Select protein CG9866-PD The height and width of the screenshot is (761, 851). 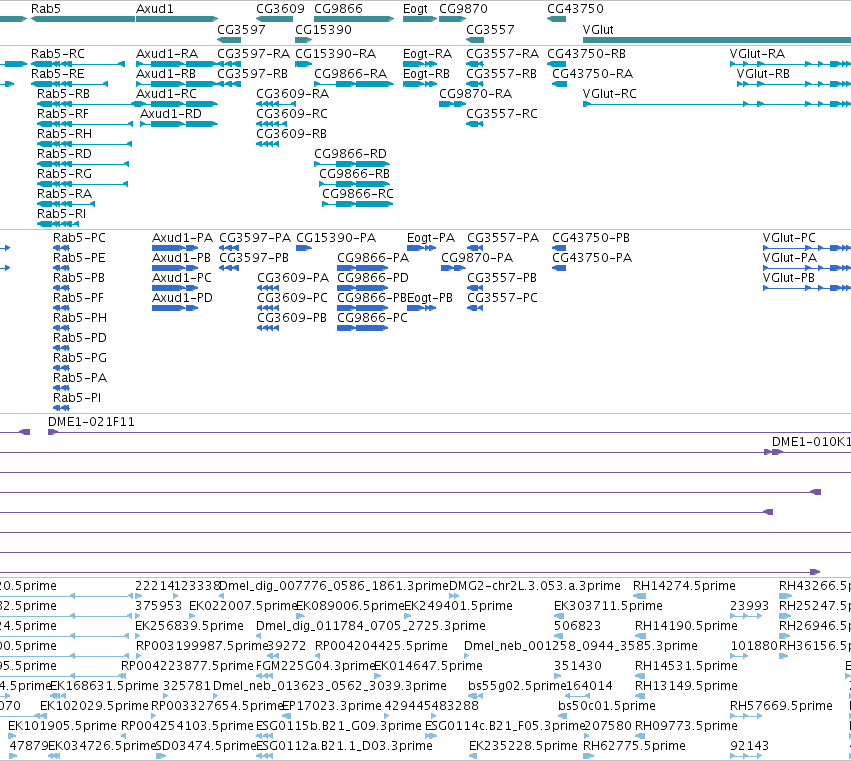pyautogui.click(x=373, y=278)
